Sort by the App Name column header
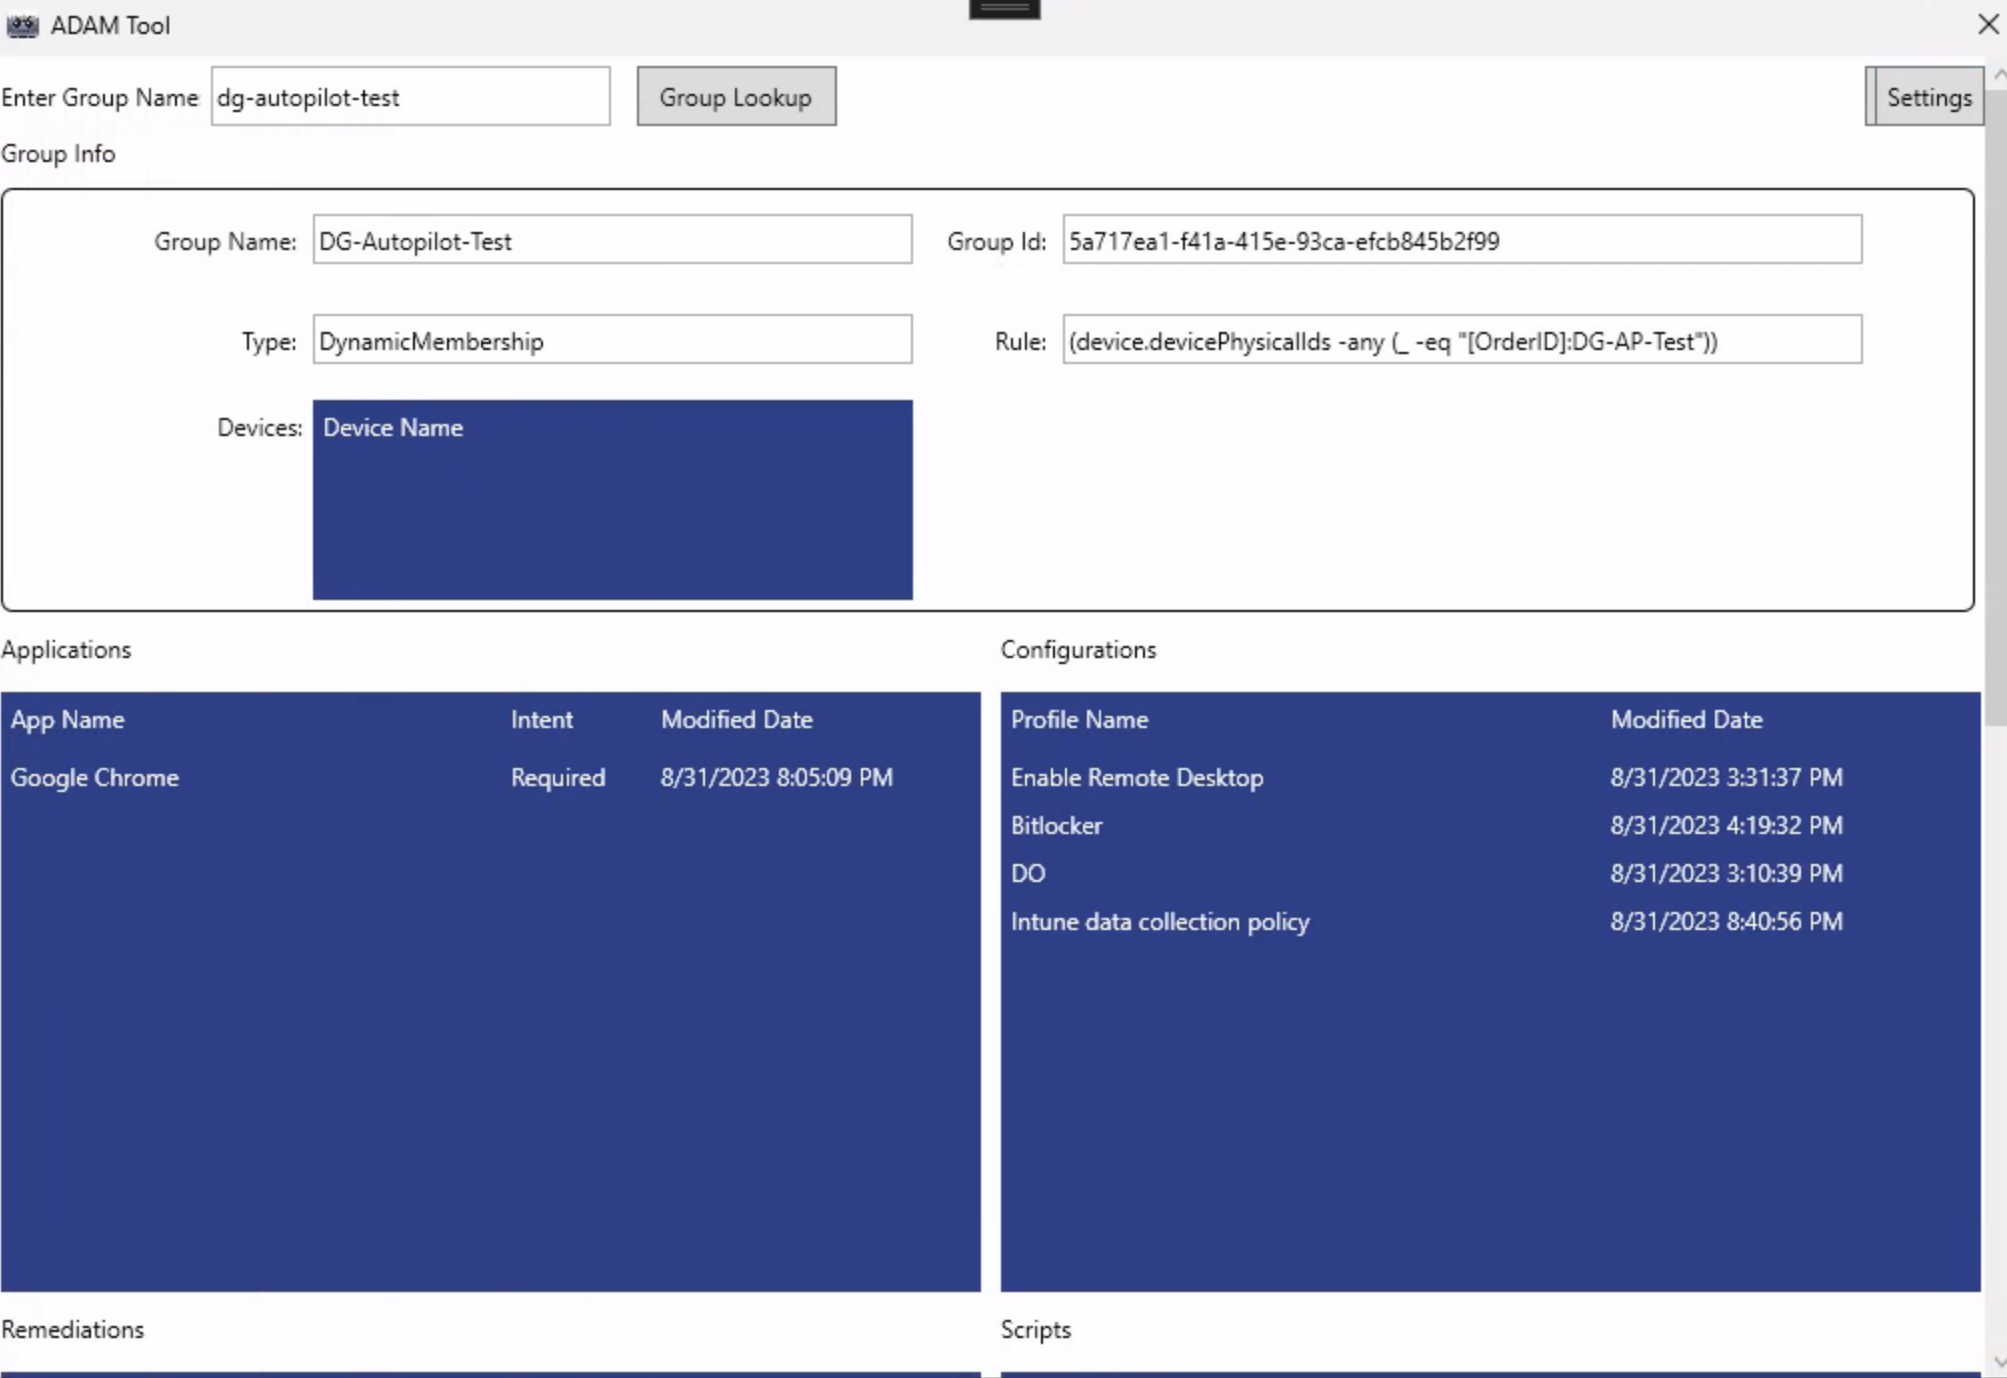The image size is (2007, 1378). (x=67, y=719)
